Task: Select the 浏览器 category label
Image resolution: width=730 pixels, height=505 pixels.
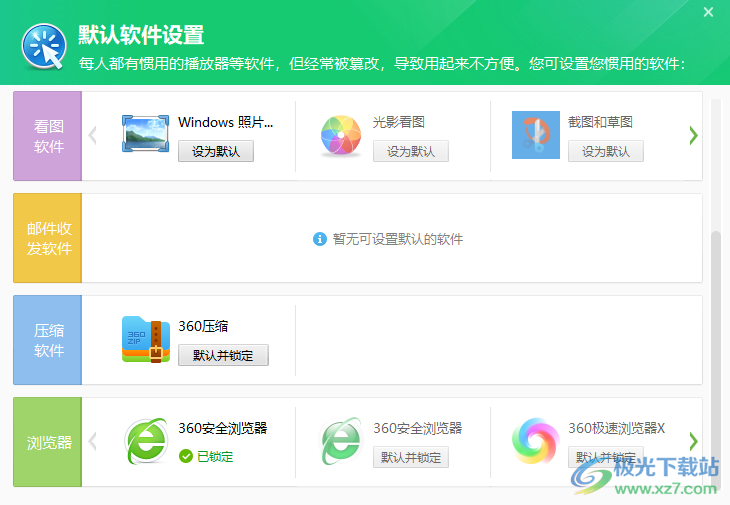Action: (47, 442)
